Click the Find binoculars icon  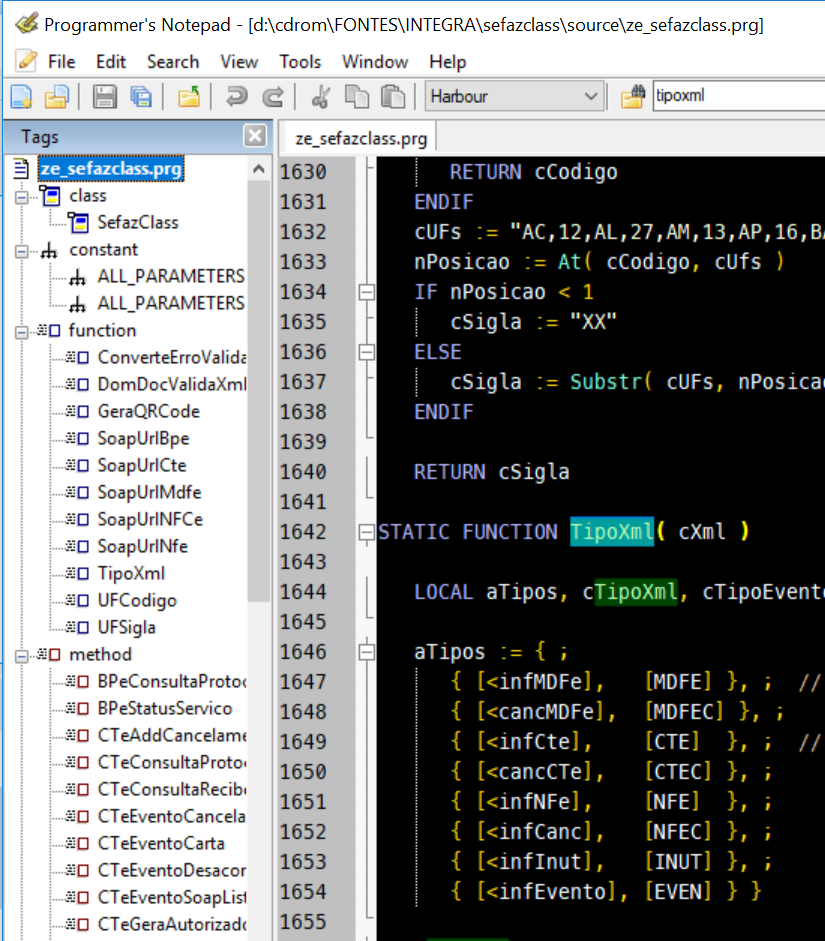point(632,97)
